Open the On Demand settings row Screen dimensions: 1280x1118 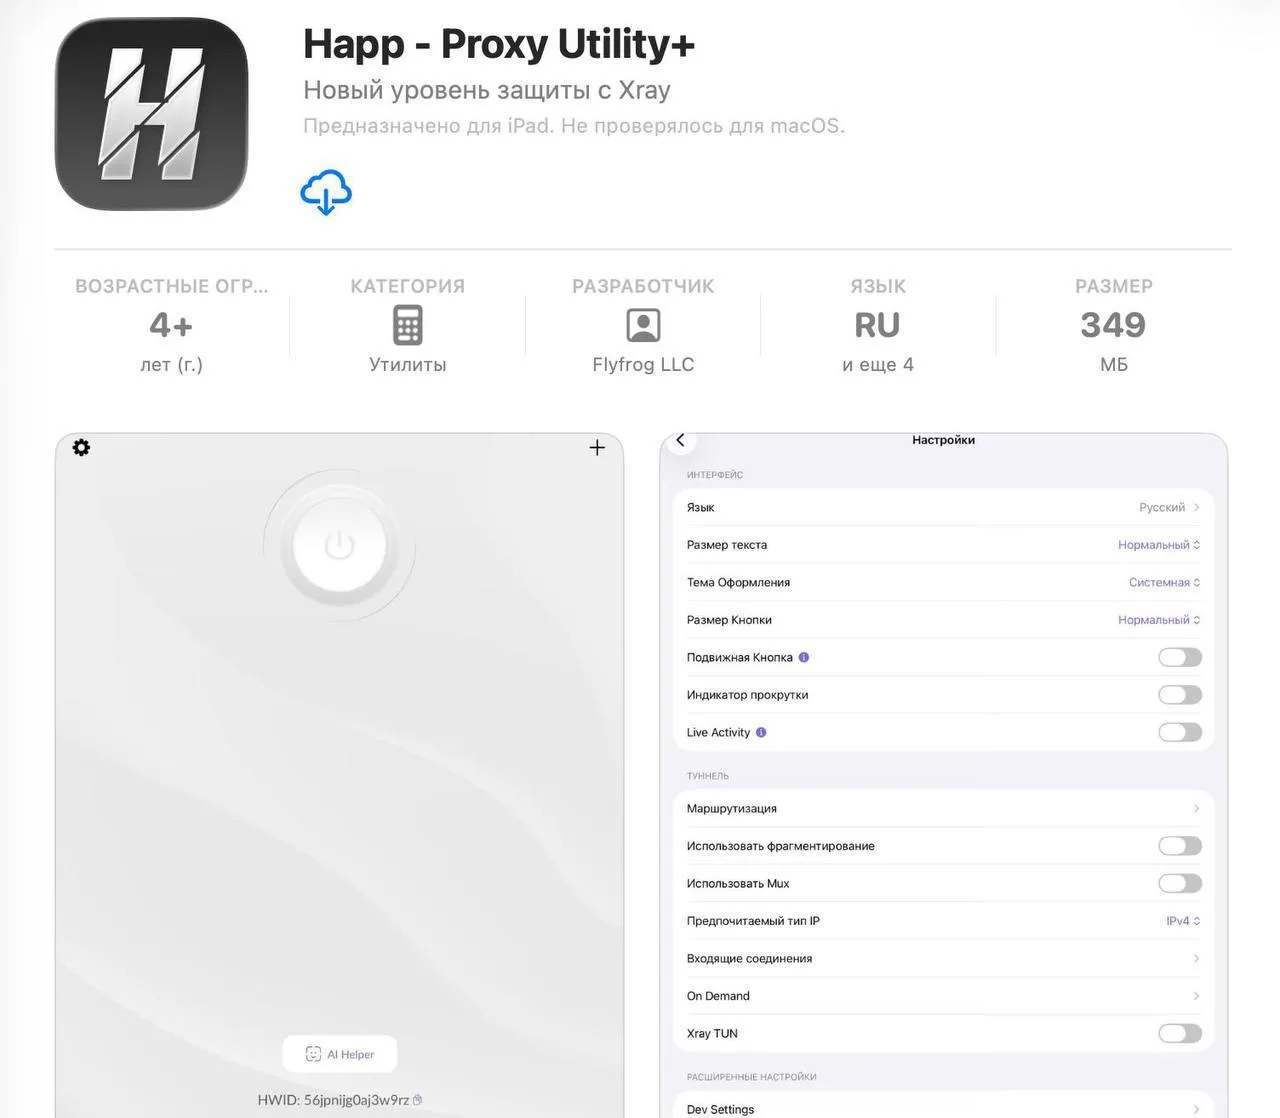943,996
